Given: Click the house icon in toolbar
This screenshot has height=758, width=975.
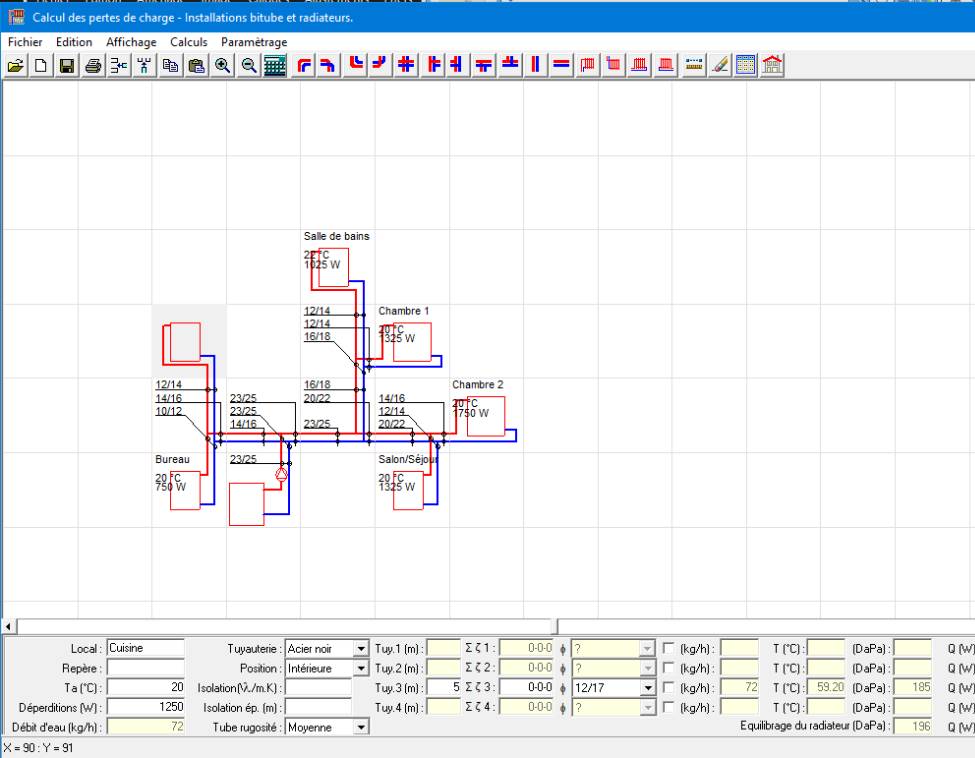Looking at the screenshot, I should click(772, 66).
